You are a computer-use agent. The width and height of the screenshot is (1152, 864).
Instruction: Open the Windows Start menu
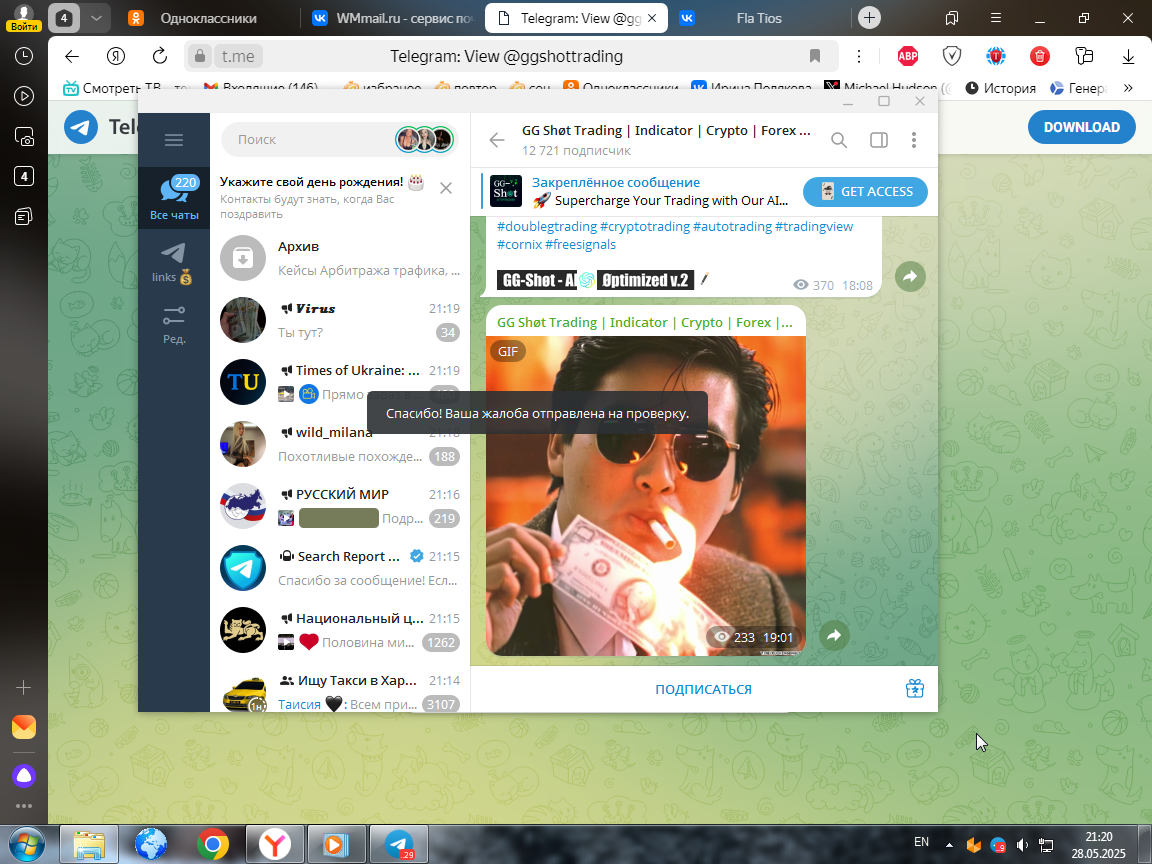pyautogui.click(x=26, y=844)
